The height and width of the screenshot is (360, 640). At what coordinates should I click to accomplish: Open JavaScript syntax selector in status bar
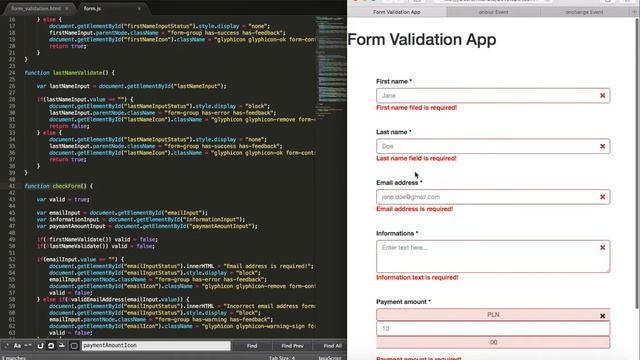pyautogui.click(x=330, y=358)
